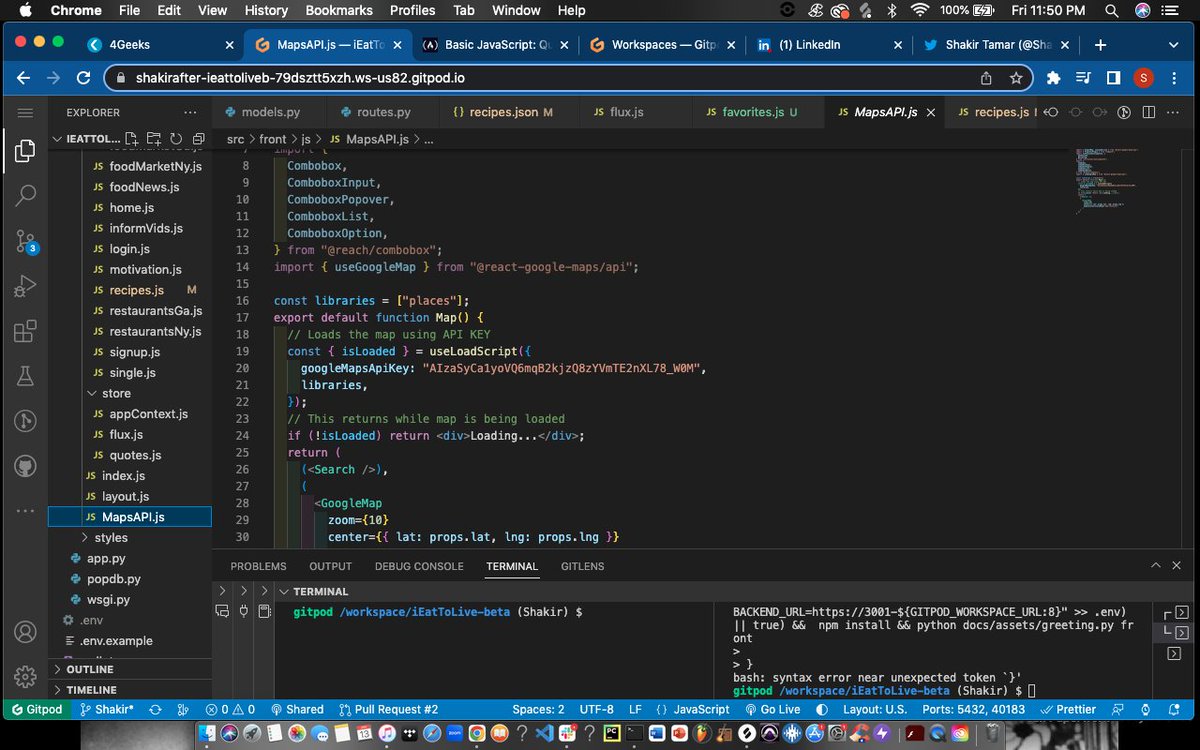The image size is (1200, 750).
Task: Click Chrome's media controls icon
Action: coord(1083,78)
